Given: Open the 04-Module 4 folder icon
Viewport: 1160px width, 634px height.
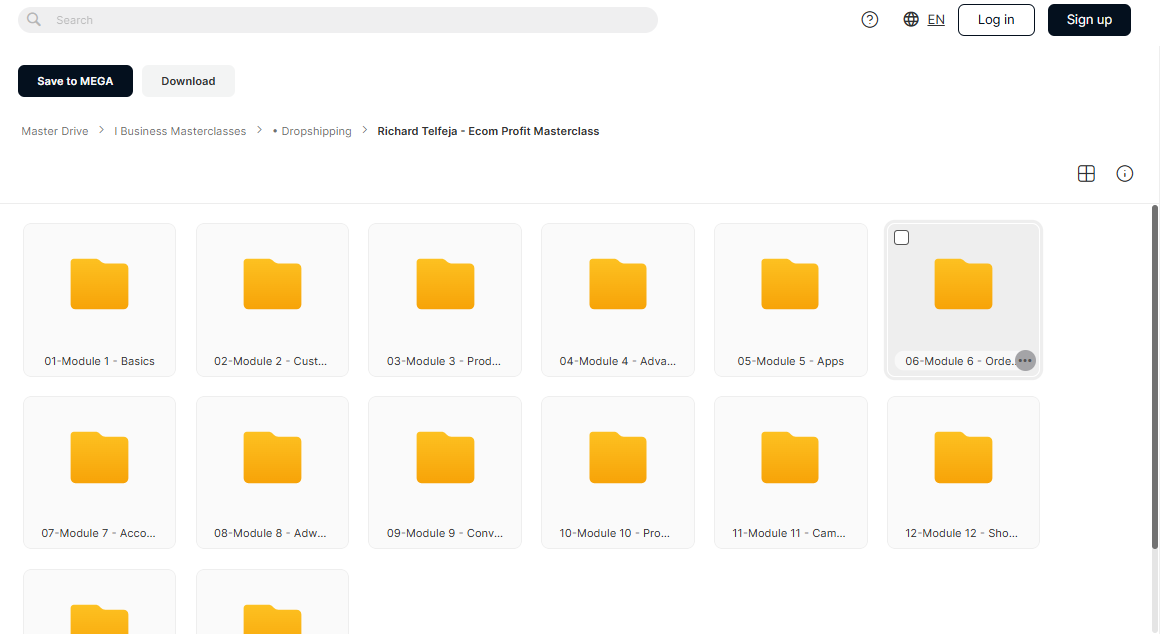Looking at the screenshot, I should click(x=618, y=284).
